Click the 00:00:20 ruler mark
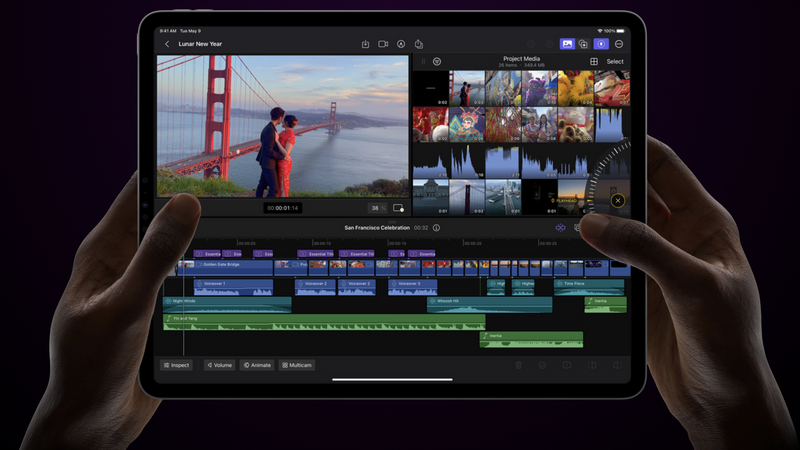 coord(472,243)
